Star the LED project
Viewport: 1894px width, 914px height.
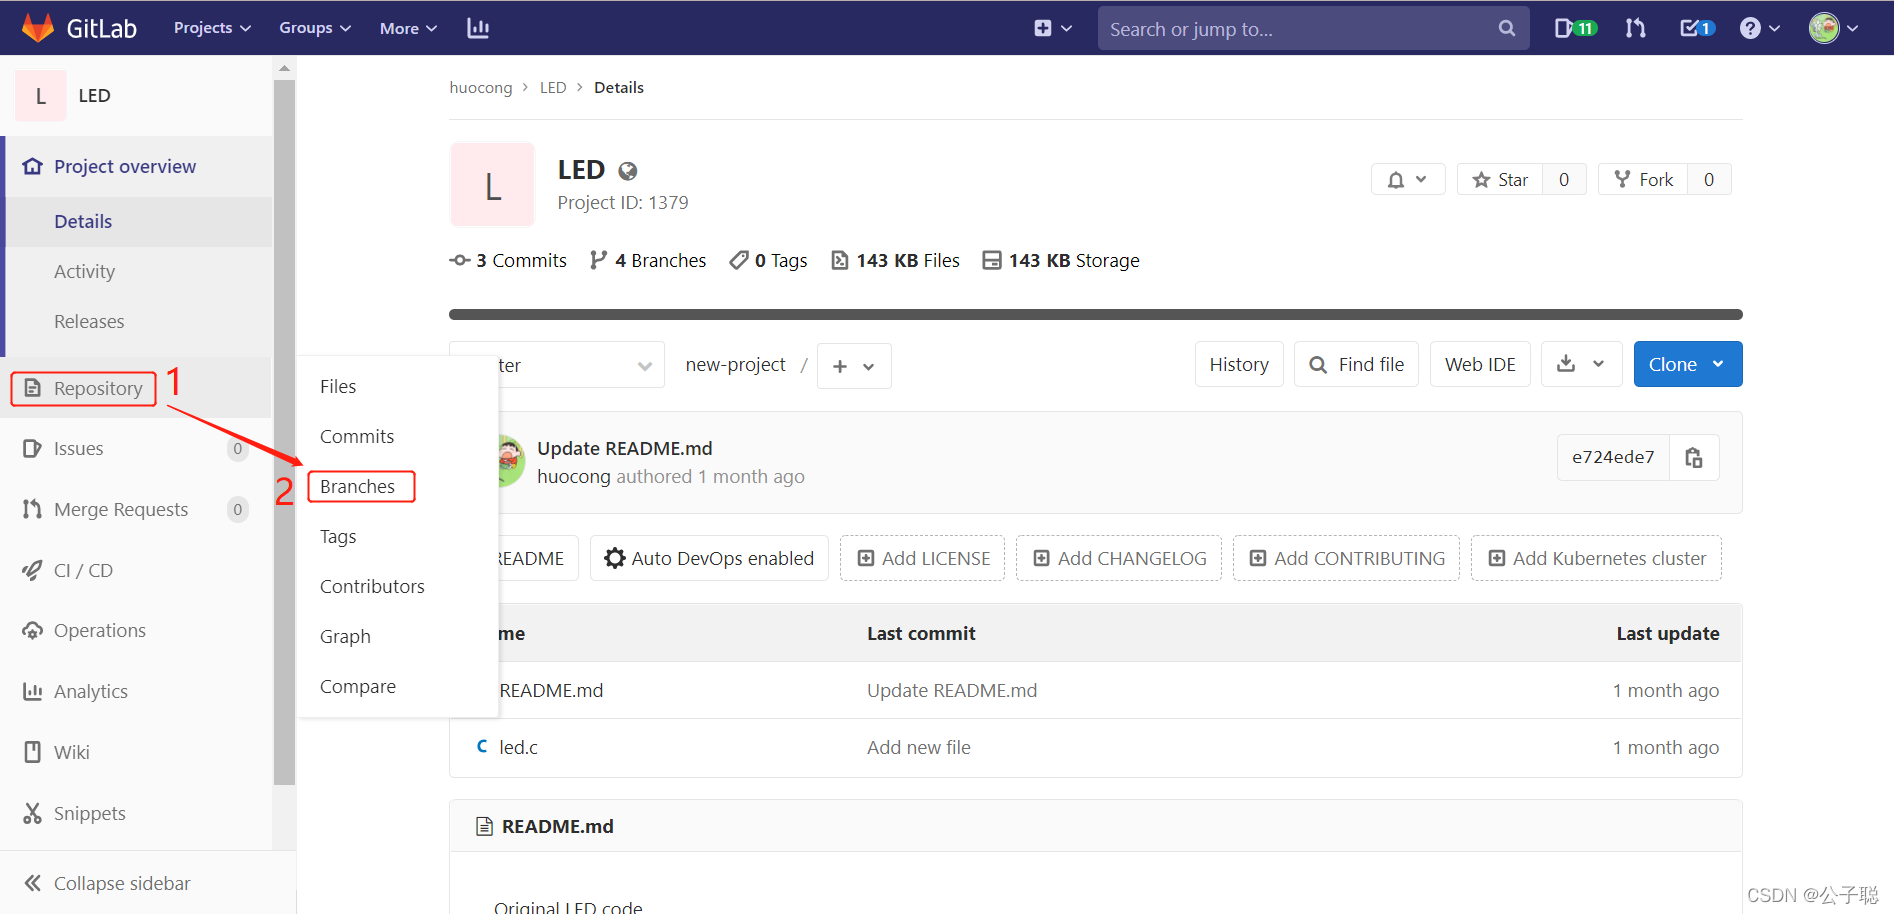pos(1500,179)
